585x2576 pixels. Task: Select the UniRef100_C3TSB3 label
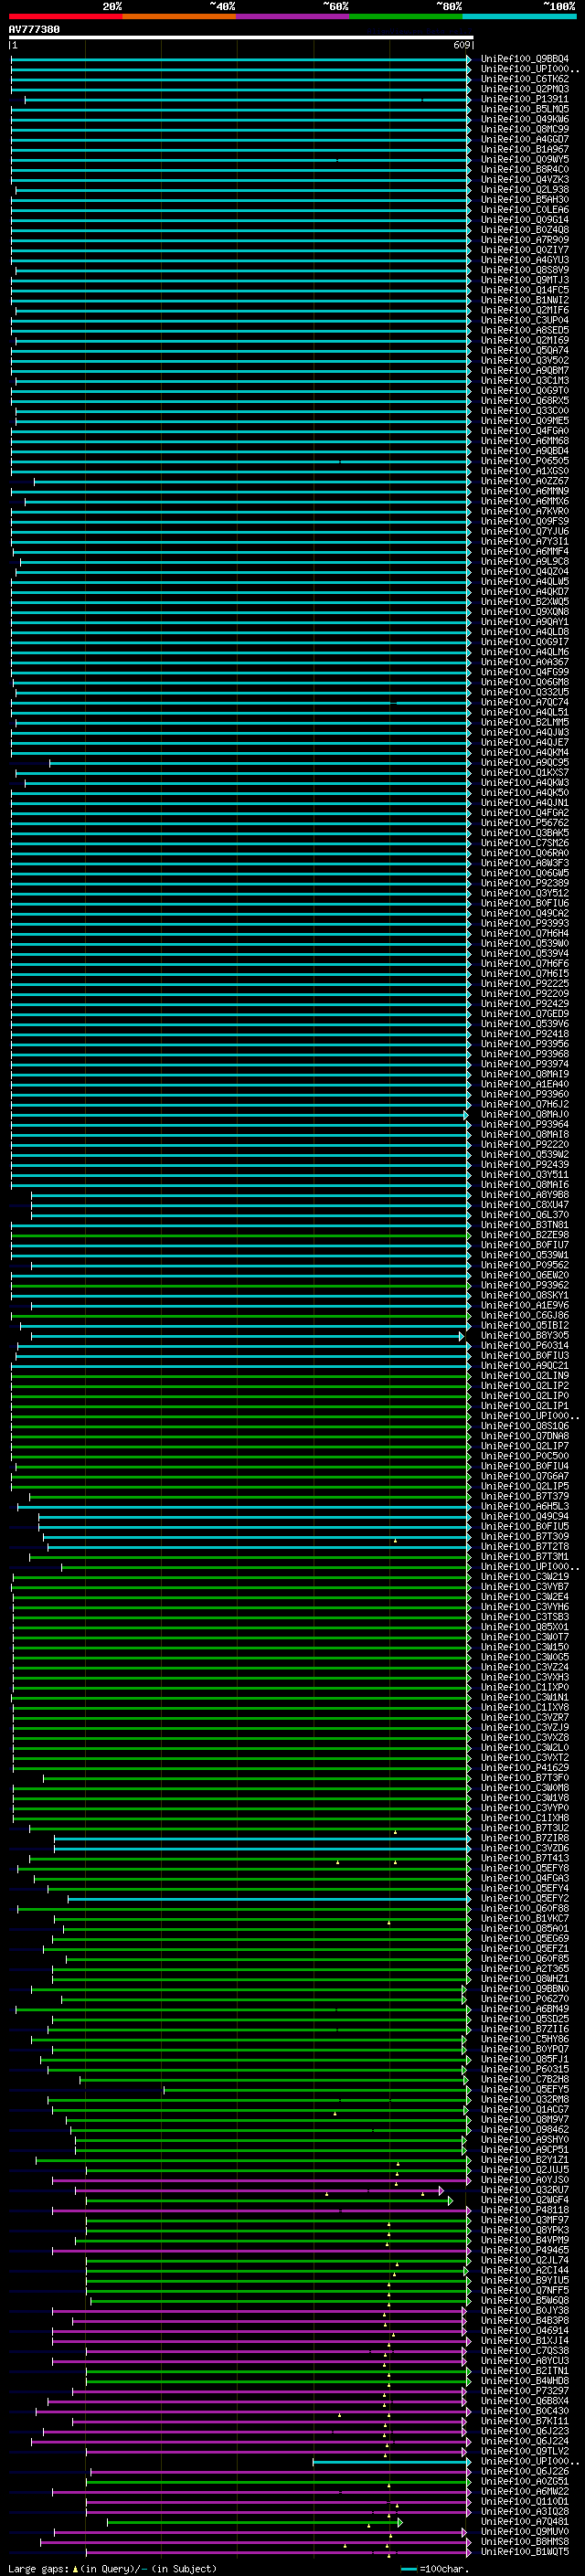(x=525, y=1617)
